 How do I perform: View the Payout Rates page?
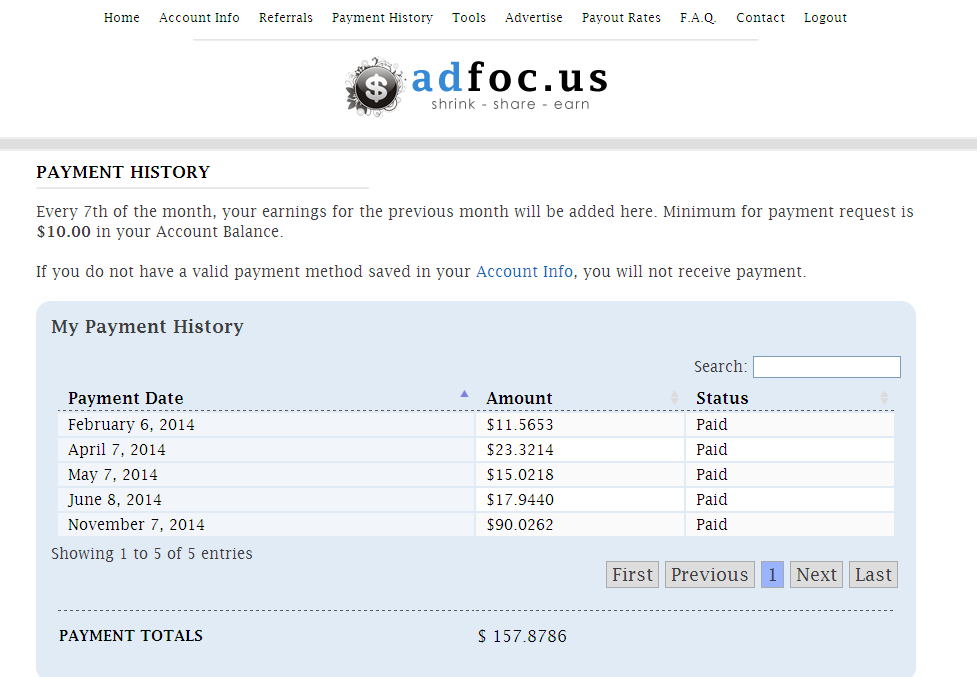[x=621, y=18]
